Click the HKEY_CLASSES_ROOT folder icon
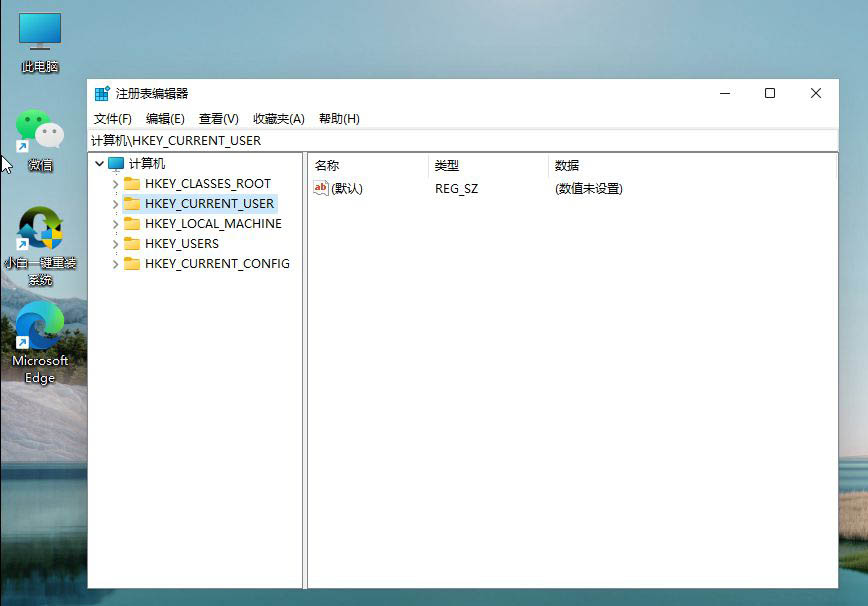This screenshot has width=868, height=606. pos(133,183)
